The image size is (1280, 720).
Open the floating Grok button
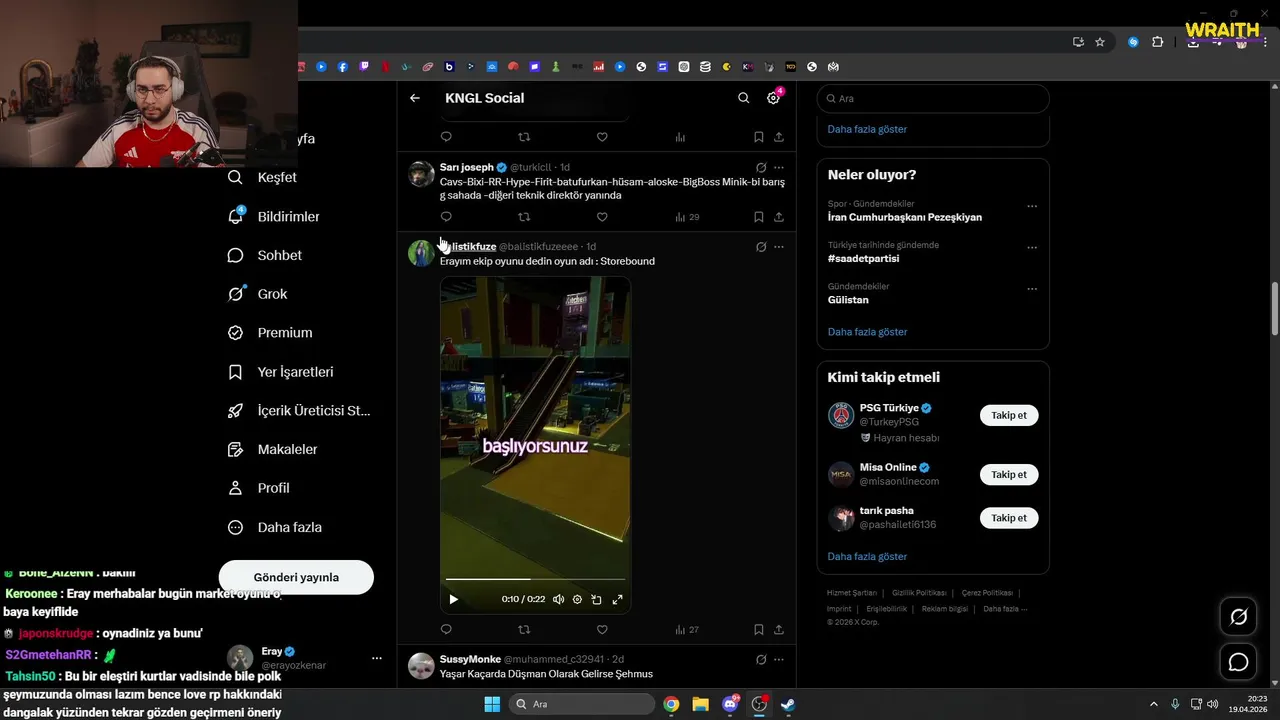[1238, 617]
